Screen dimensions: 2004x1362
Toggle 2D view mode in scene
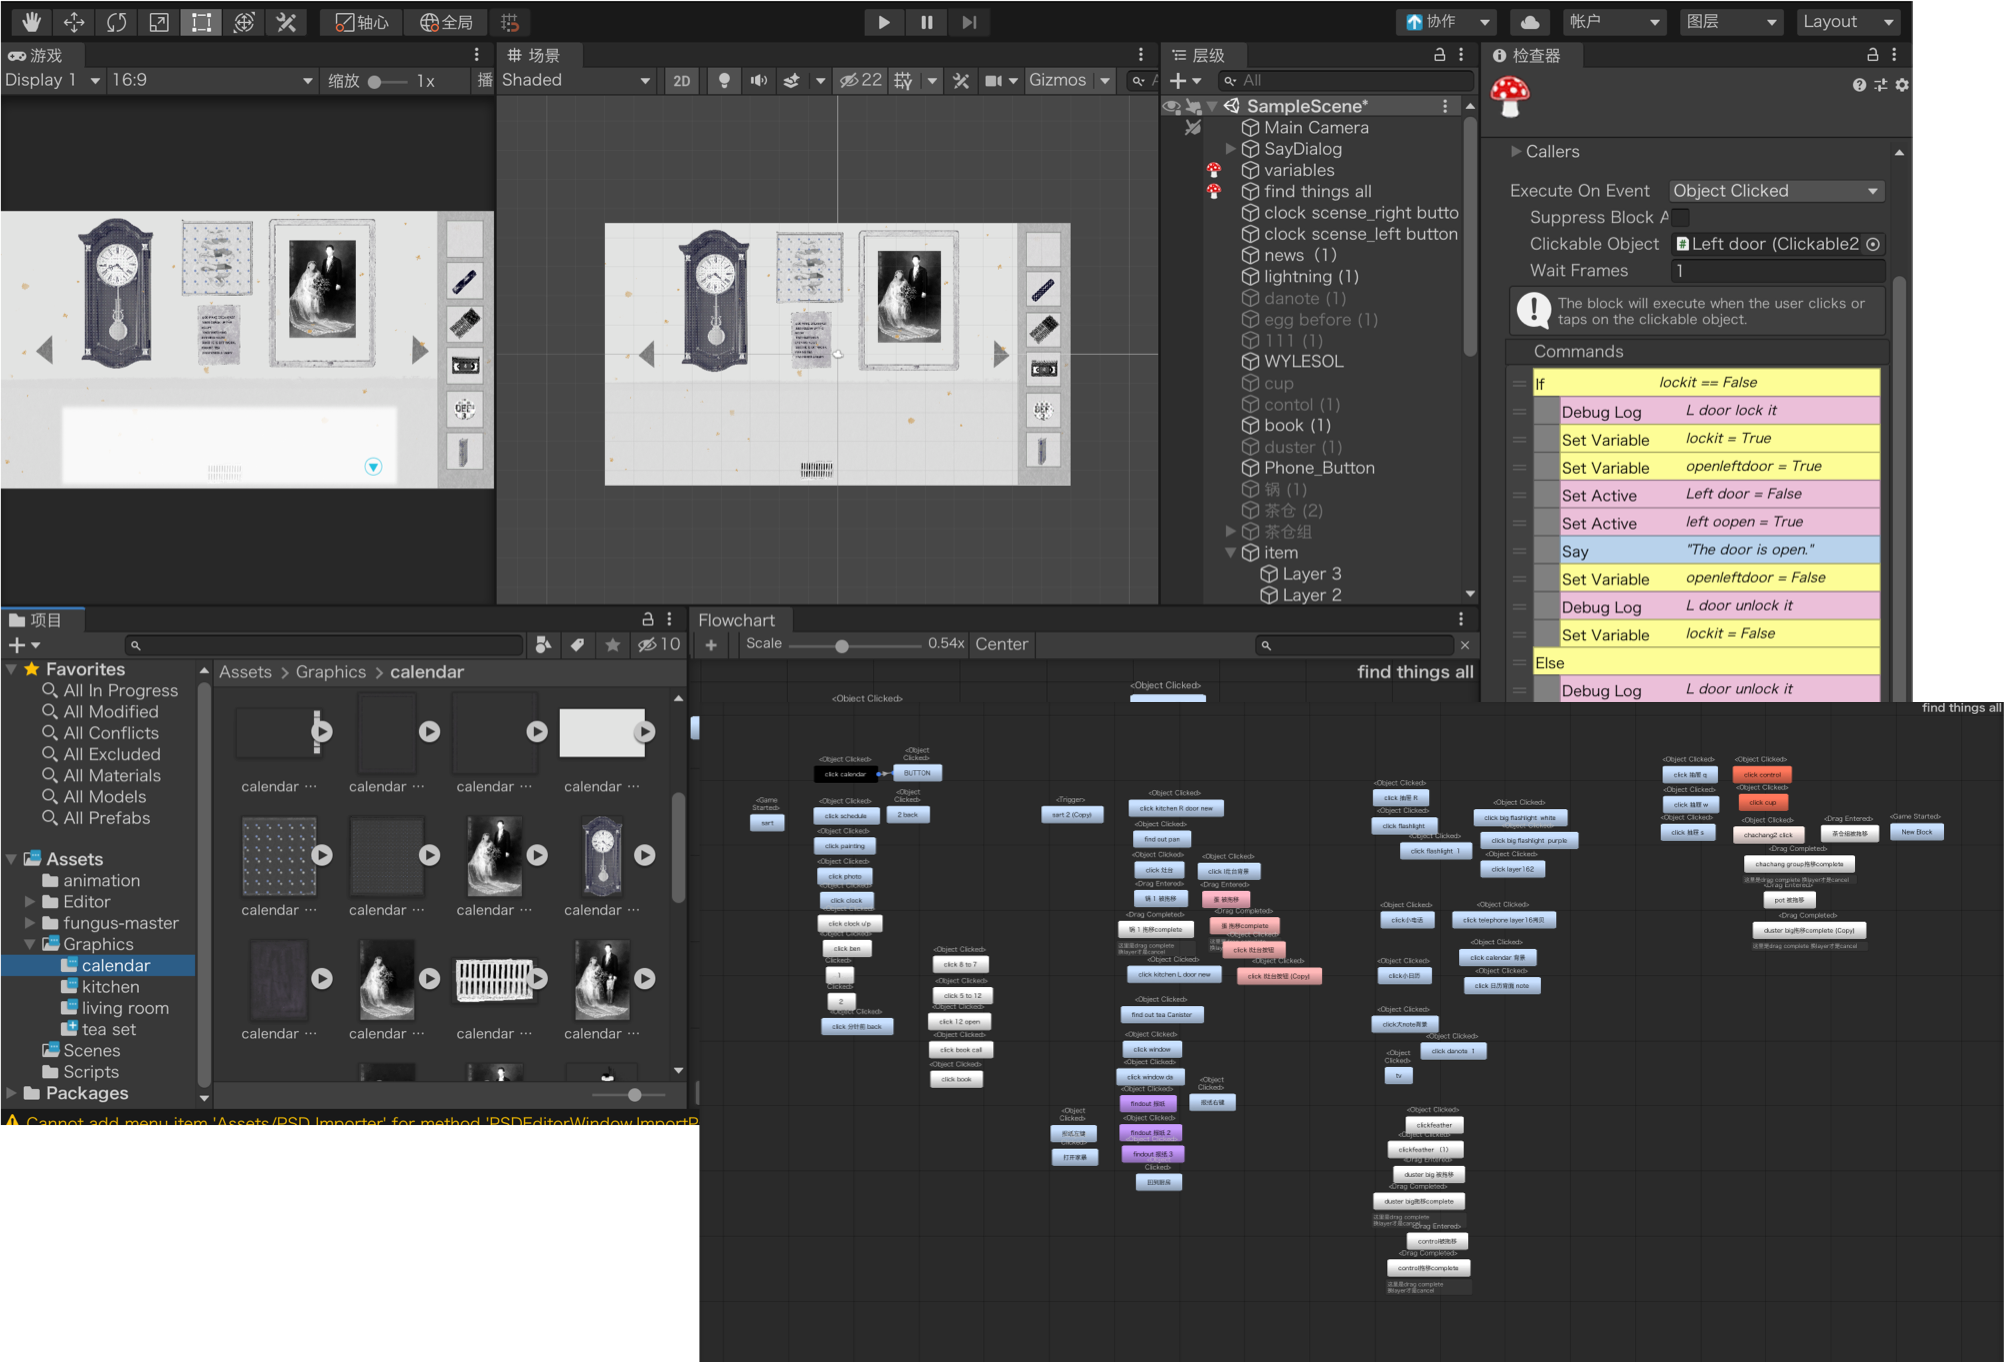(681, 81)
